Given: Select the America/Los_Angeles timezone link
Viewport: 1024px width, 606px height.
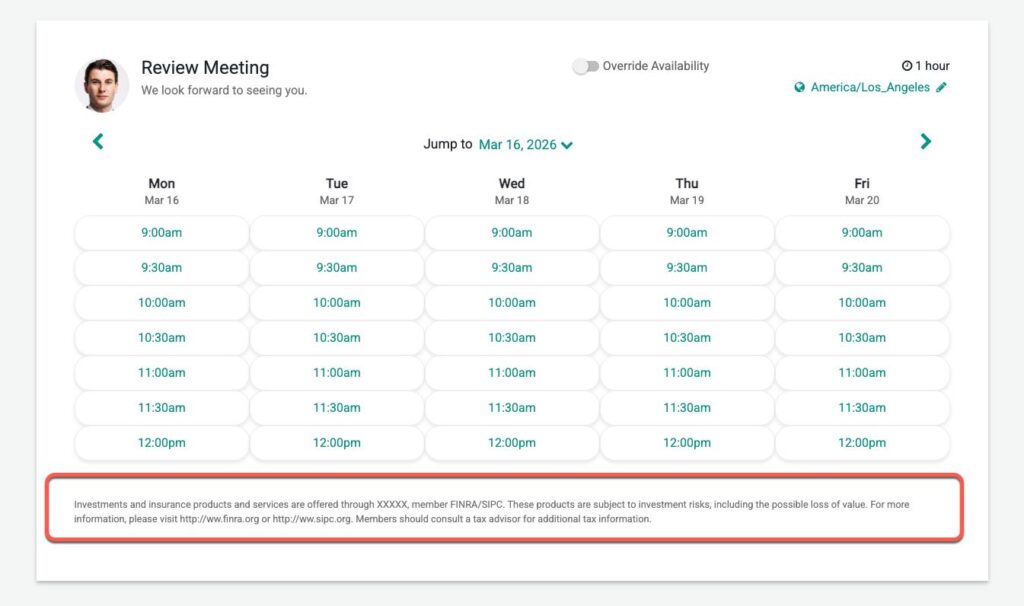Looking at the screenshot, I should 870,88.
